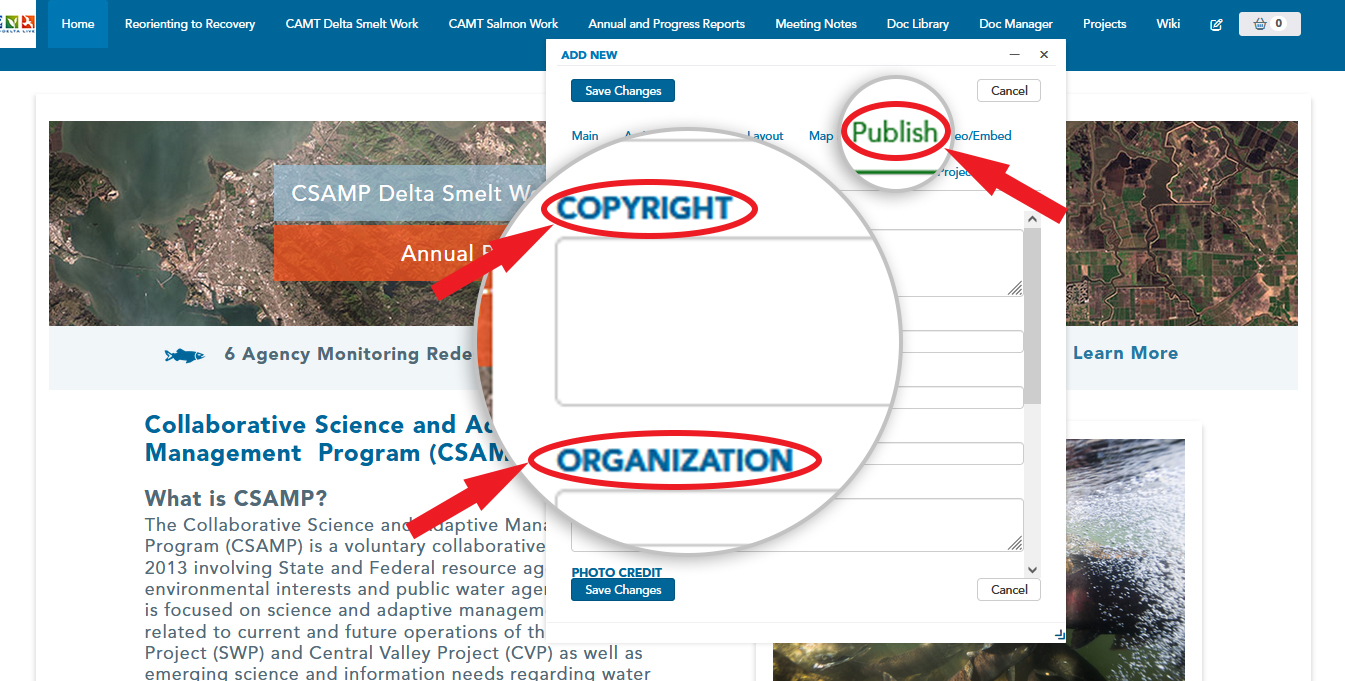Open the Projects page
This screenshot has height=681, width=1345.
1105,24
